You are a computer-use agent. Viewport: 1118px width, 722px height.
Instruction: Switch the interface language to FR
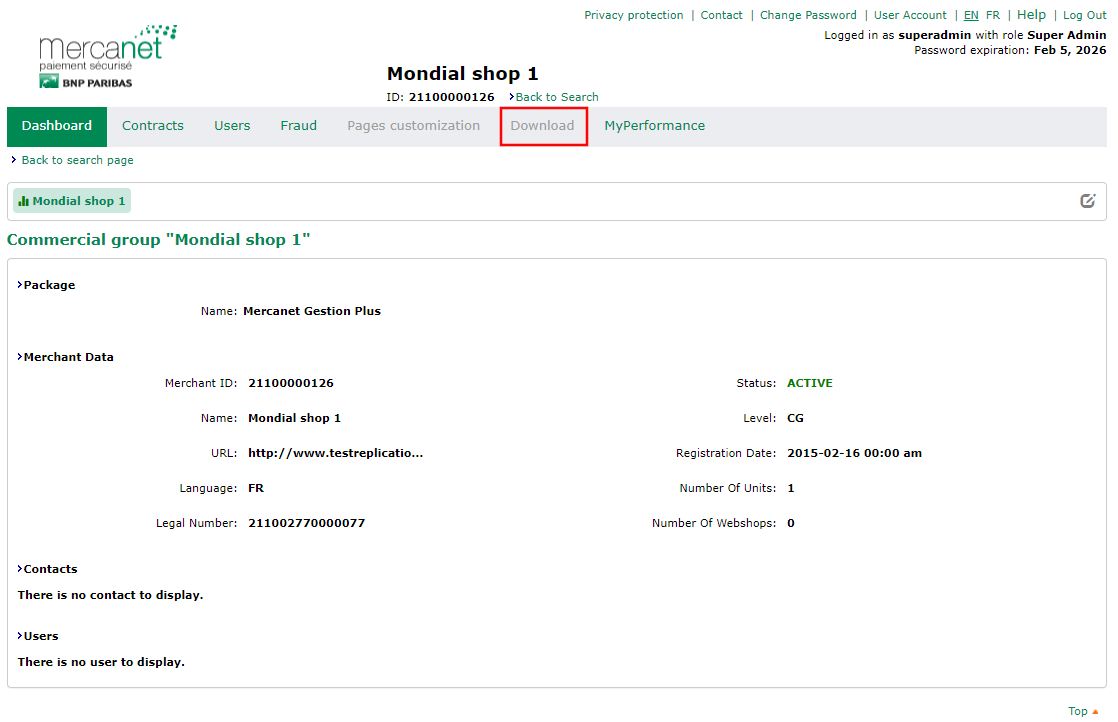(x=991, y=15)
